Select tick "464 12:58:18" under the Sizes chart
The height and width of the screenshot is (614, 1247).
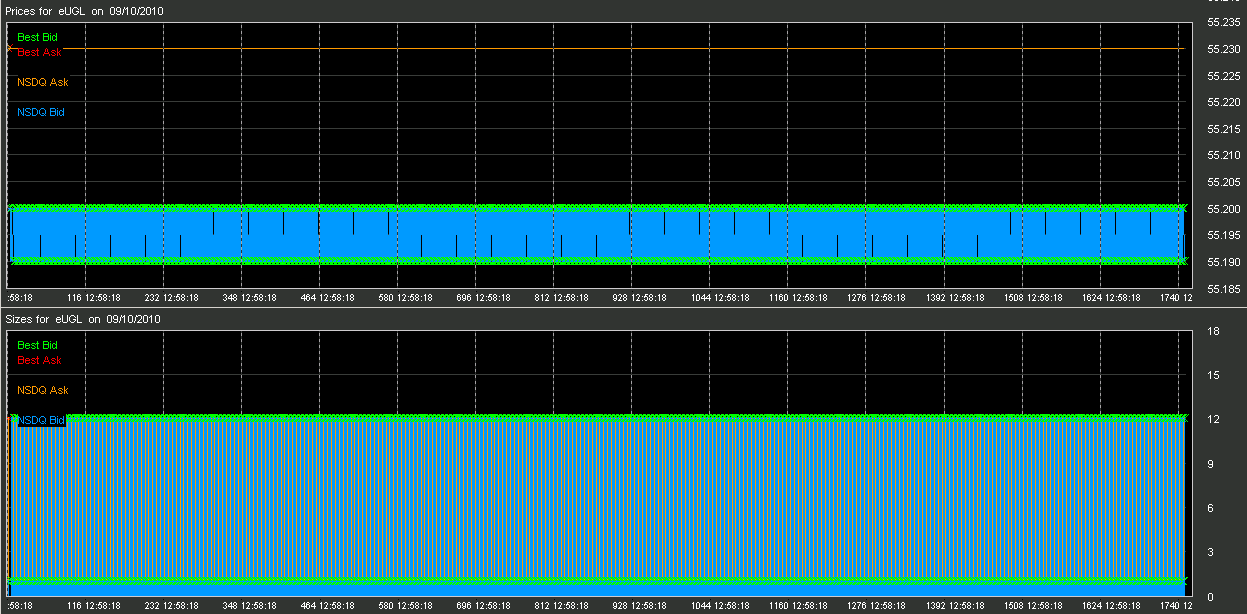point(328,606)
